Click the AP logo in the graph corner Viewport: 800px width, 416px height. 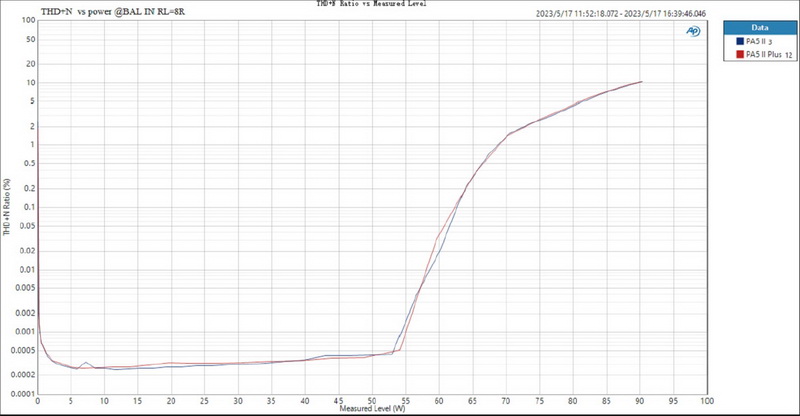coord(692,31)
